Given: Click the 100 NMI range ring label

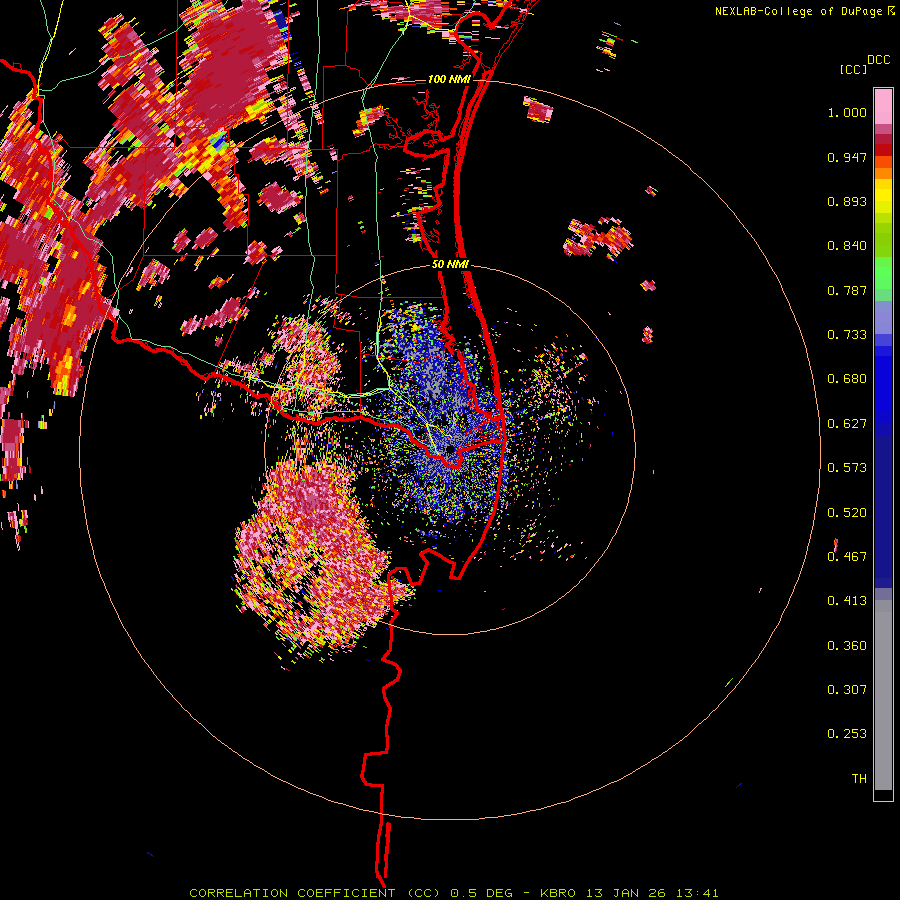Looking at the screenshot, I should pos(448,79).
